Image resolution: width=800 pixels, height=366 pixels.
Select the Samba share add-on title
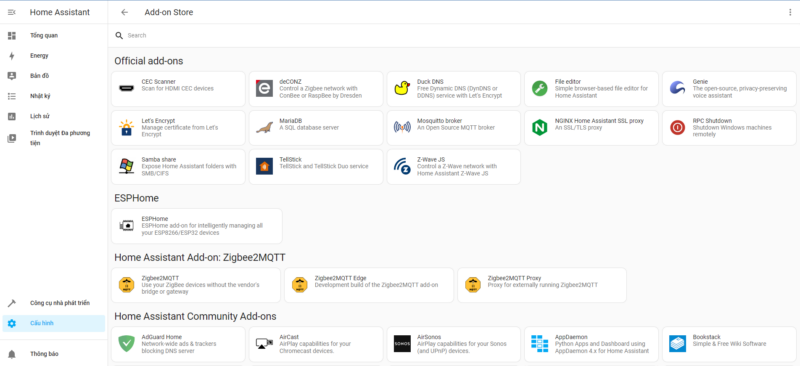[159, 160]
